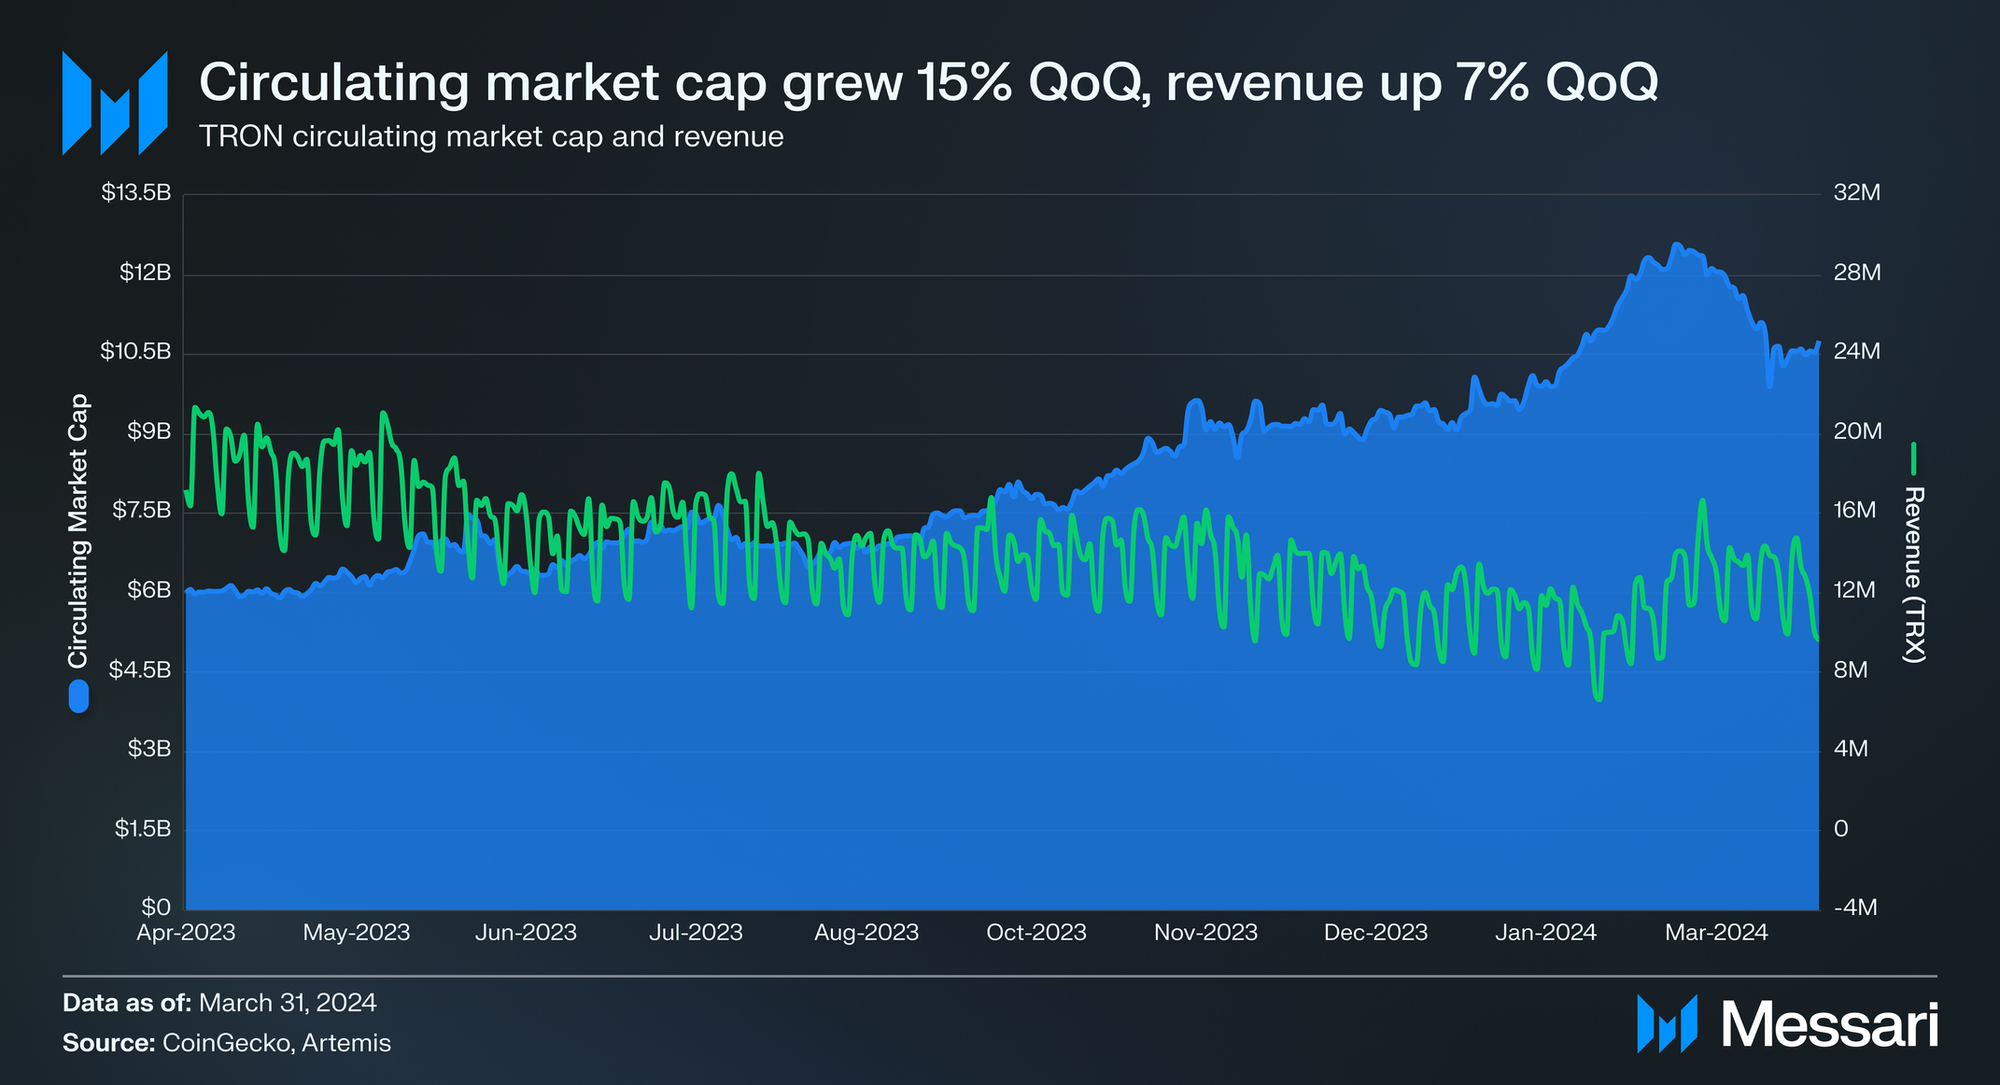
Task: Click the 32M right axis label
Action: tap(1856, 192)
